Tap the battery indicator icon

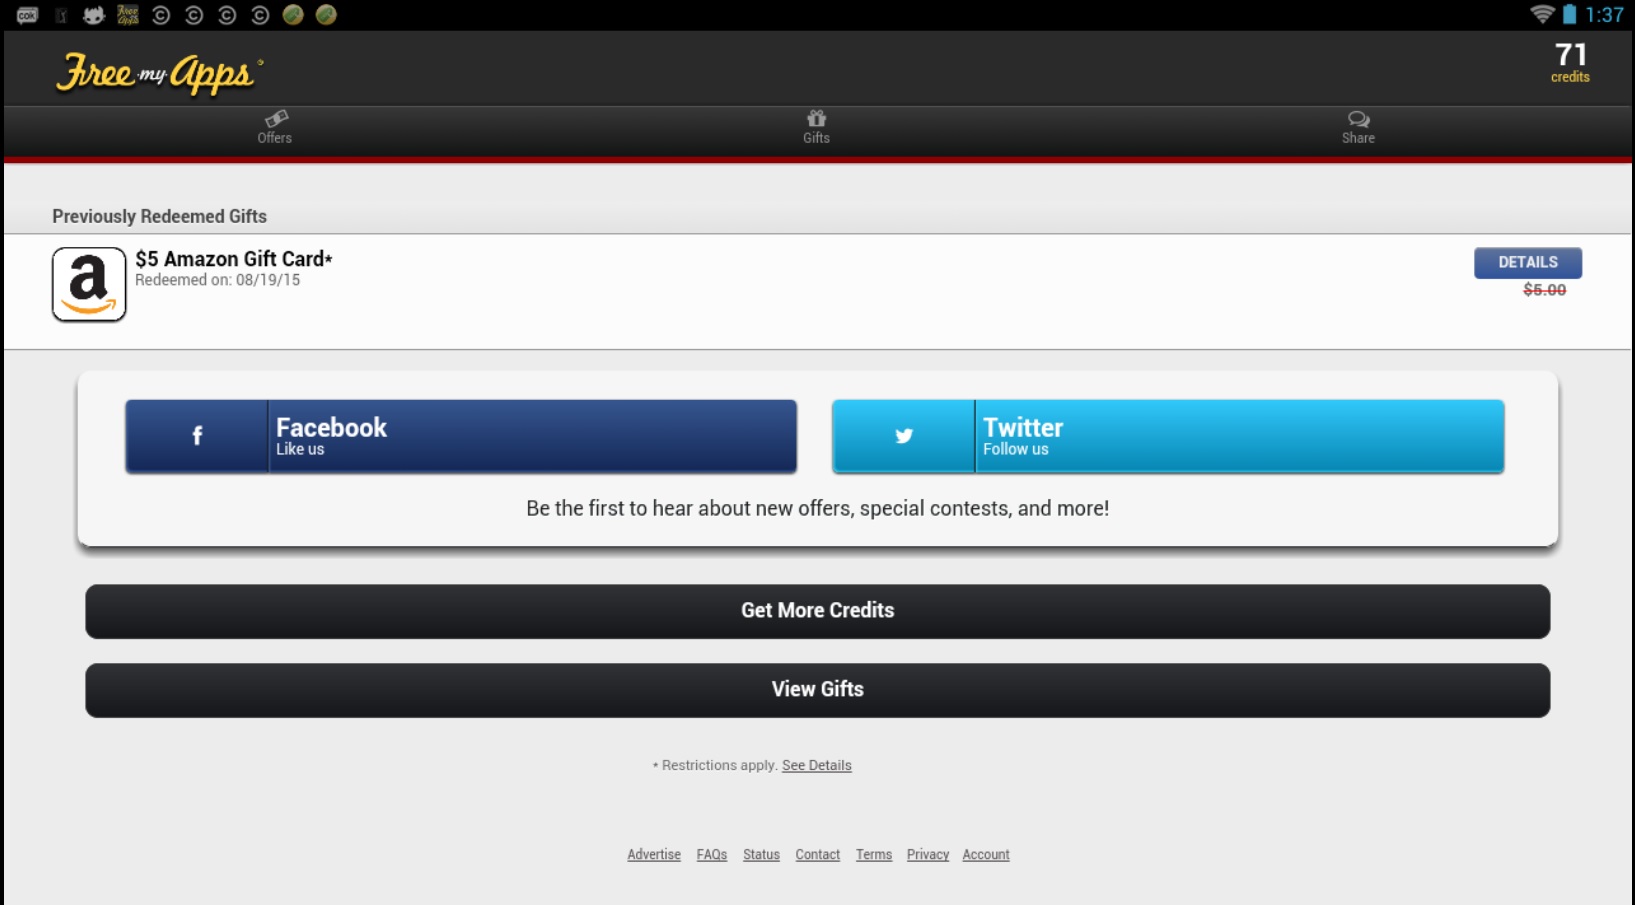[x=1569, y=14]
